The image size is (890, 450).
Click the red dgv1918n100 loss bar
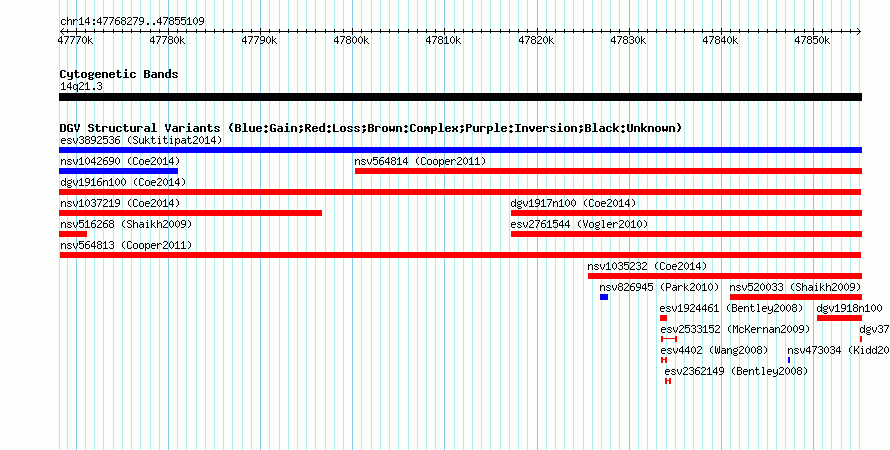(x=839, y=318)
